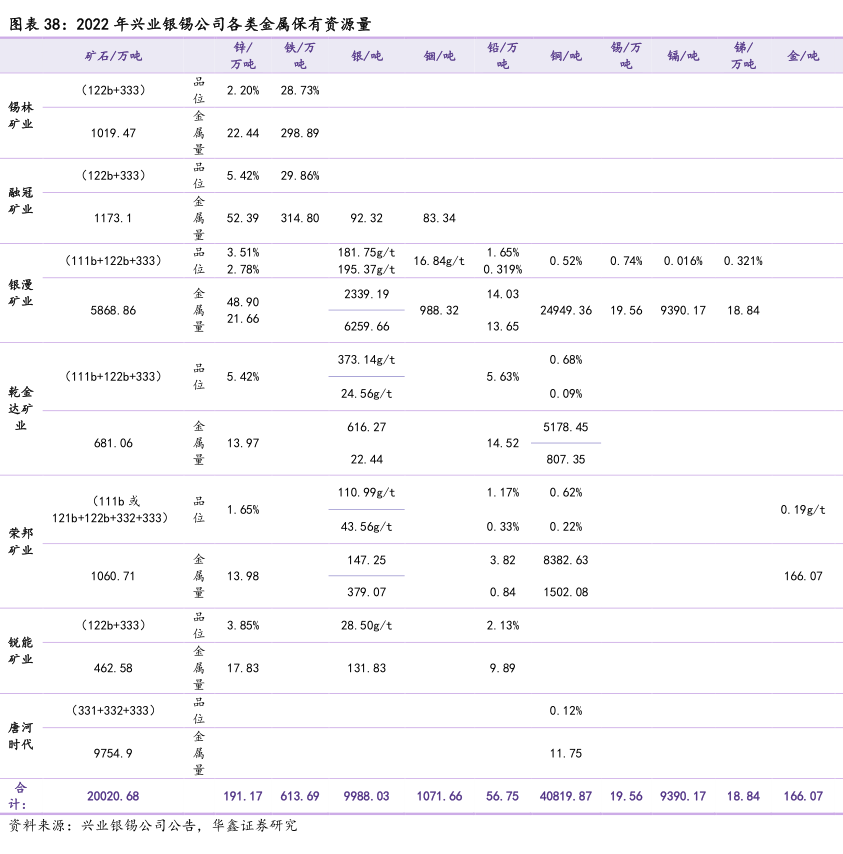
Task: Click the '荣邦矿业' row label
Action: pos(21,542)
